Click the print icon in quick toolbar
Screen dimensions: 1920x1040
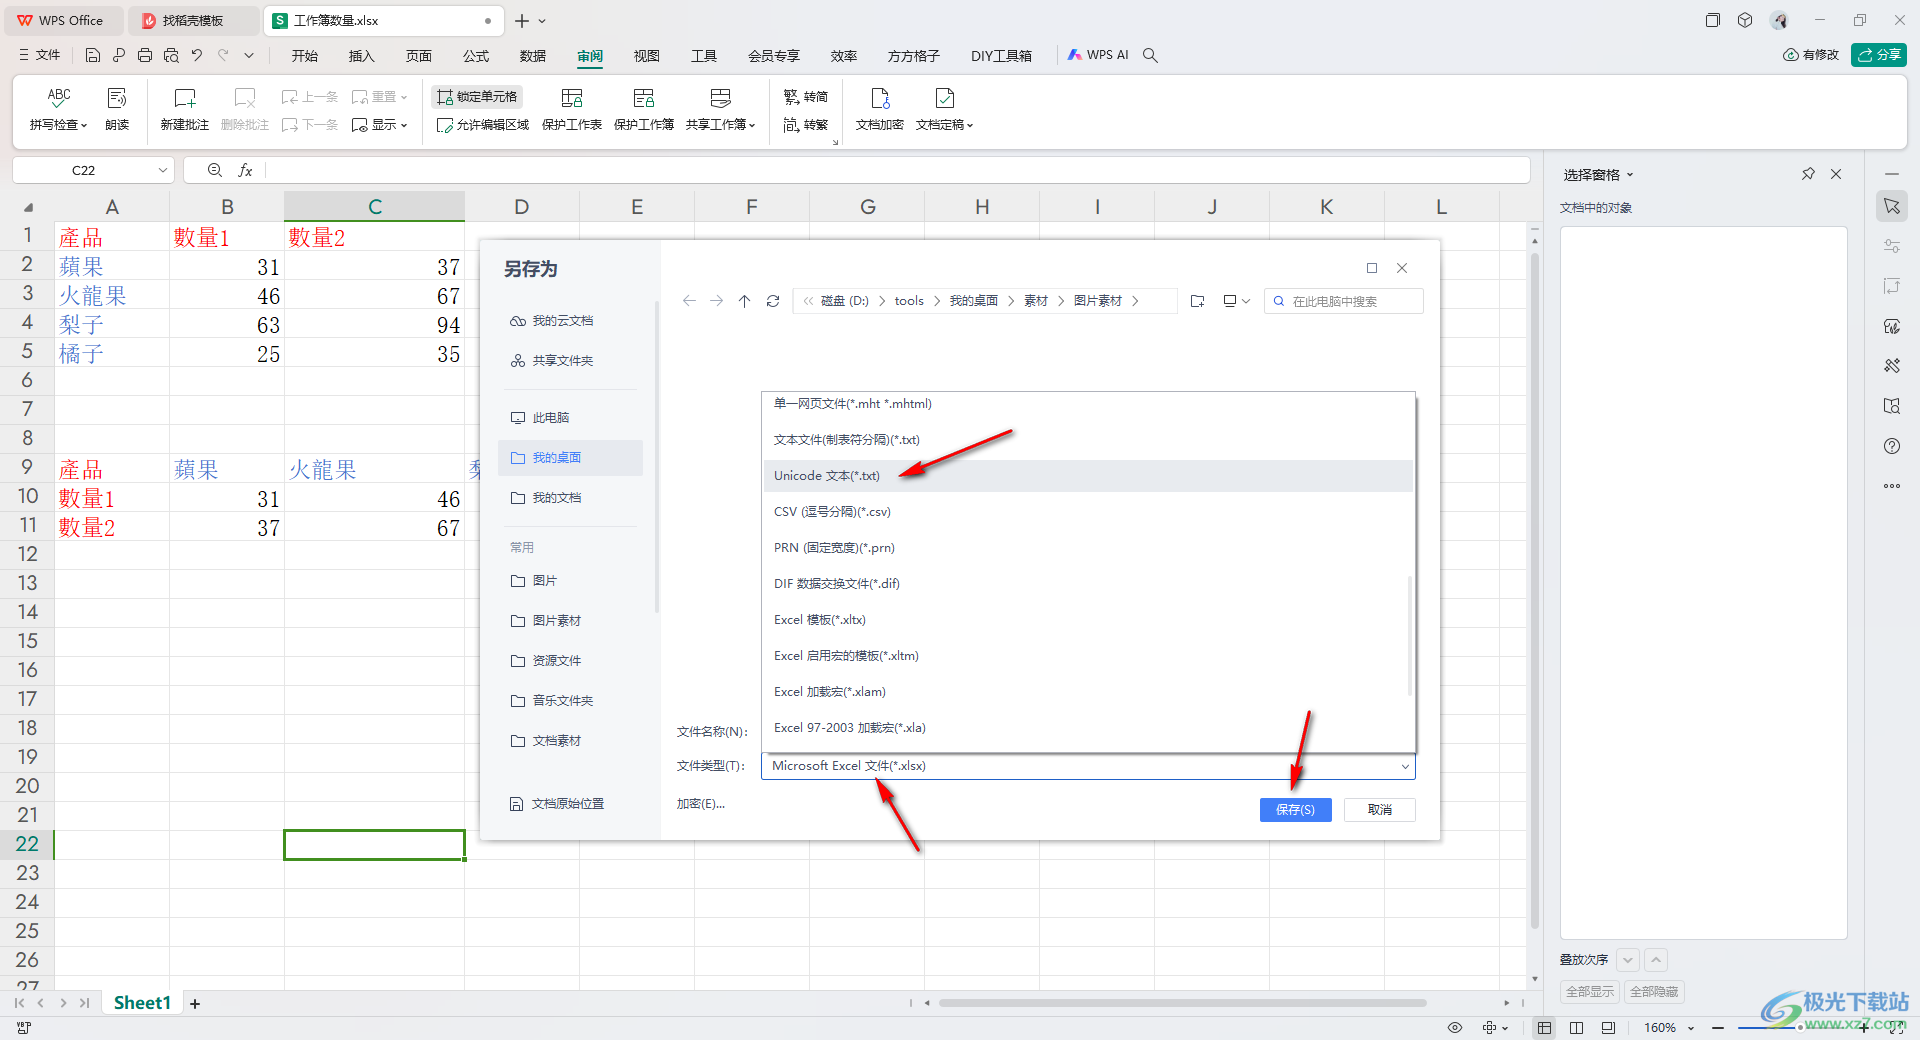(145, 55)
